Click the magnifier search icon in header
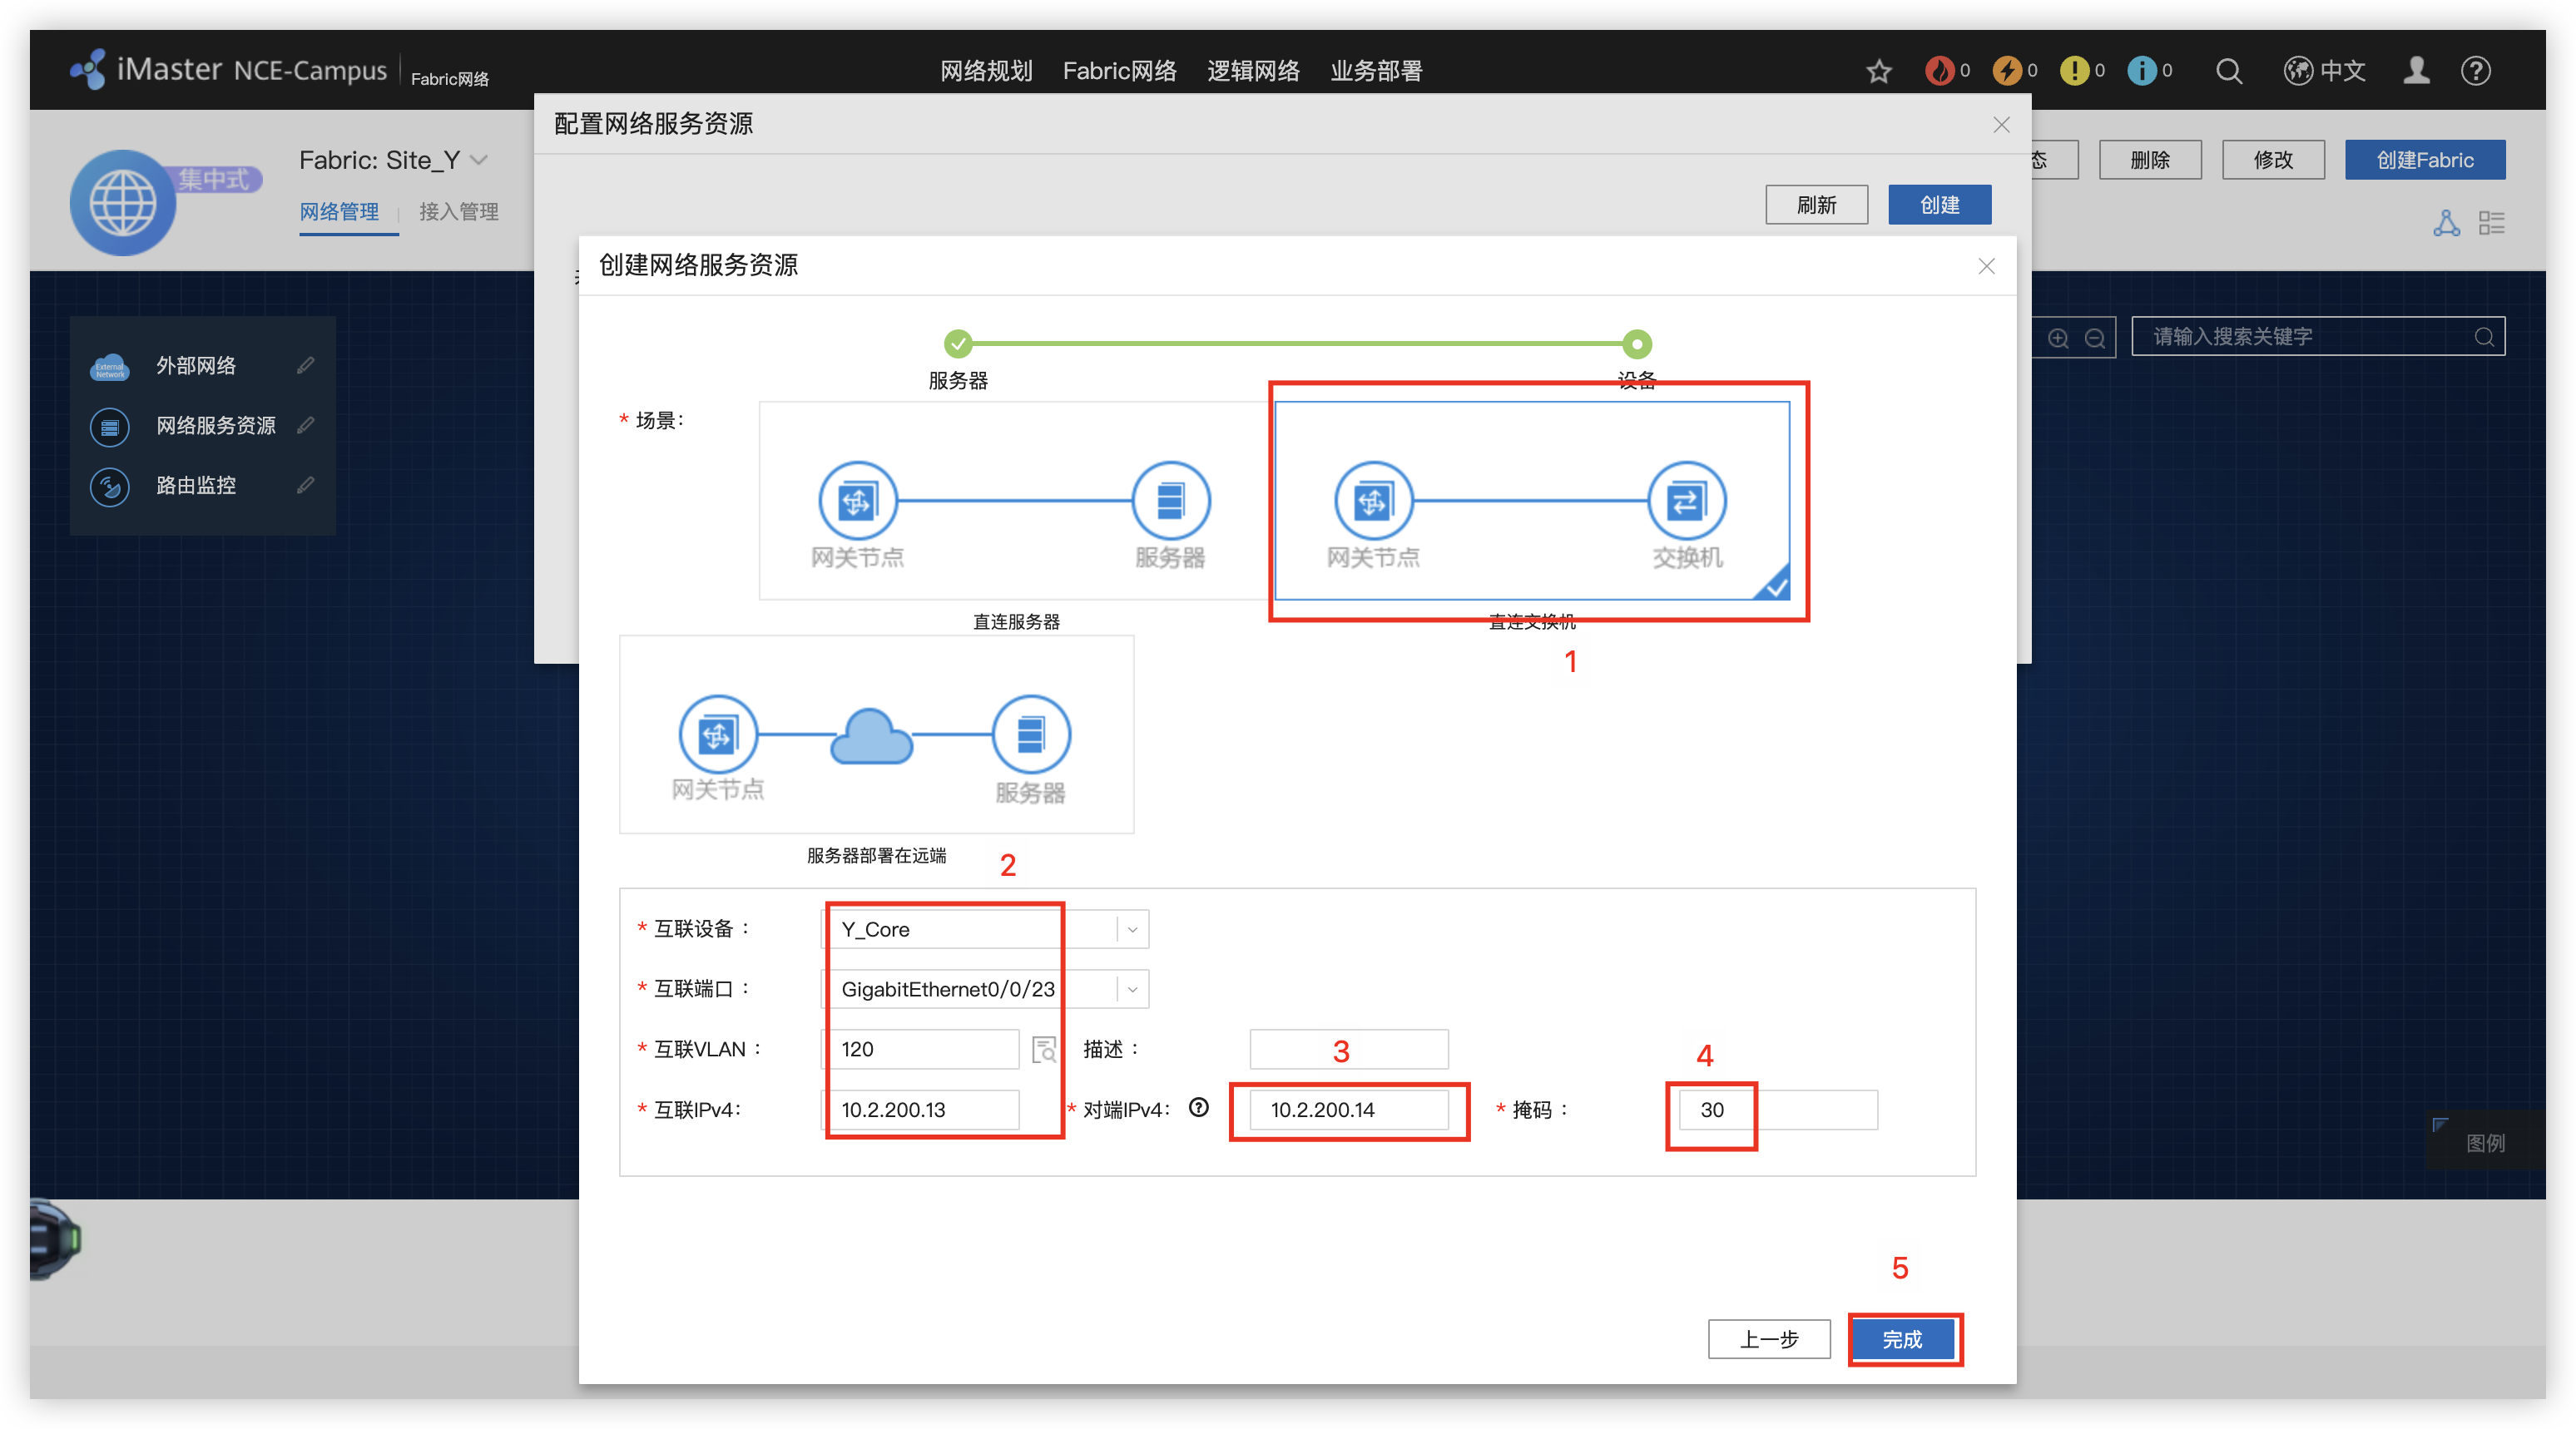Image resolution: width=2576 pixels, height=1429 pixels. (x=2228, y=71)
